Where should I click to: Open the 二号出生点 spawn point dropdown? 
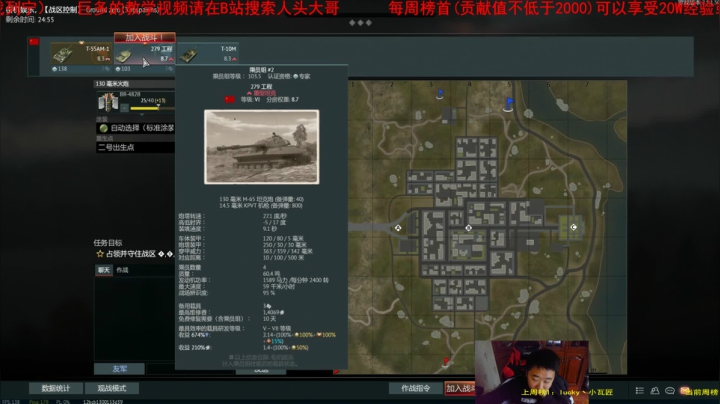click(136, 147)
